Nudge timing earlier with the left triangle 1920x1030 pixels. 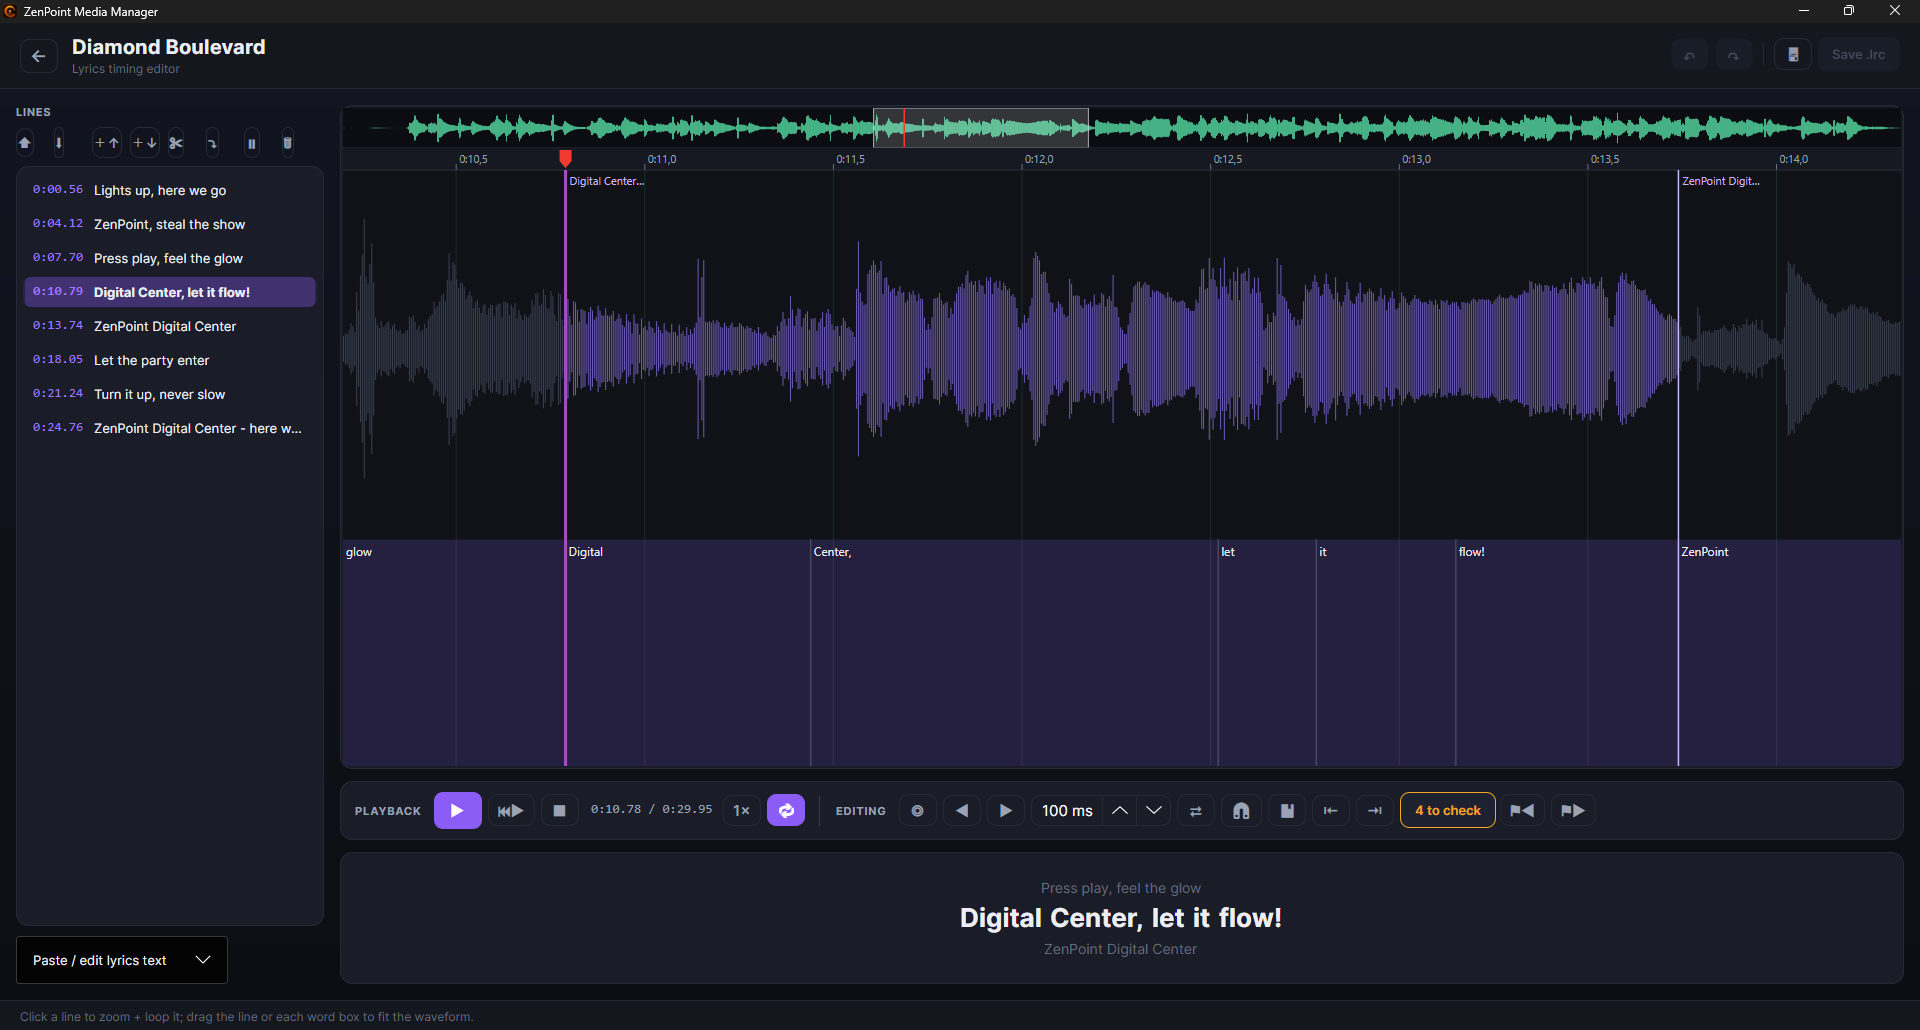pos(962,810)
